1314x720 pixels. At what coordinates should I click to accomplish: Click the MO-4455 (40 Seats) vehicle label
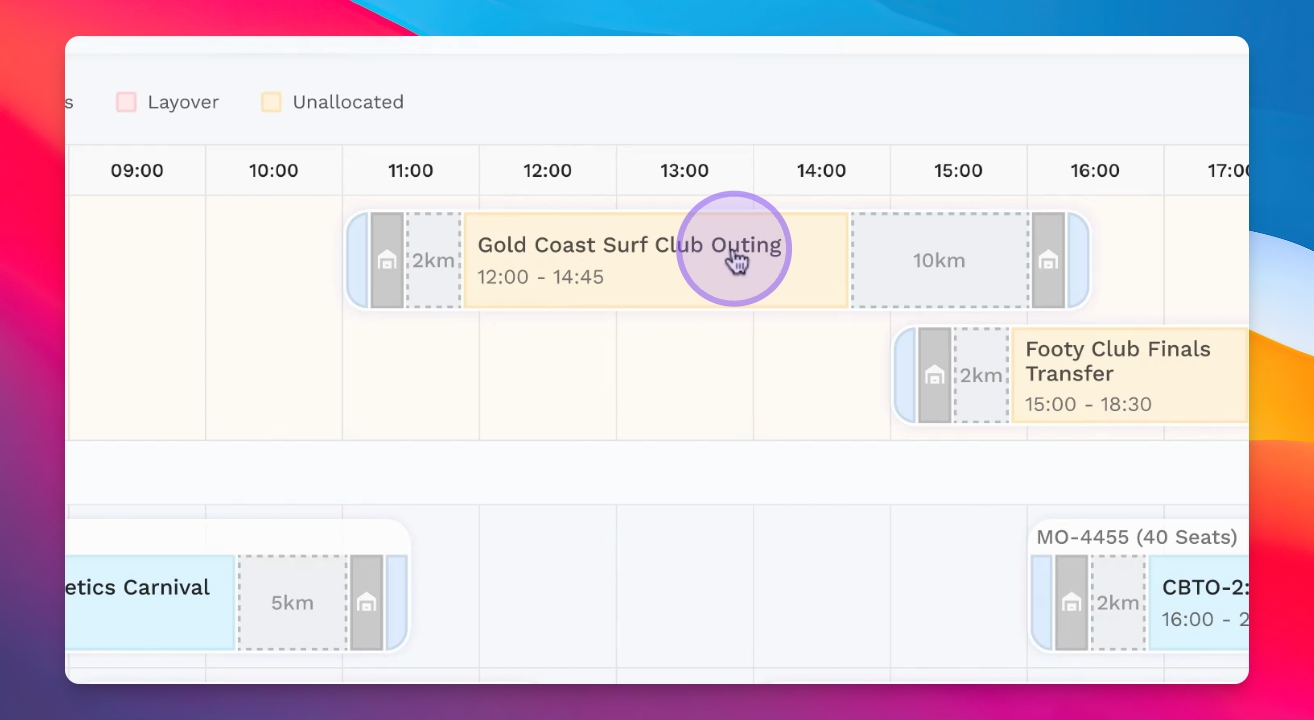coord(1136,537)
